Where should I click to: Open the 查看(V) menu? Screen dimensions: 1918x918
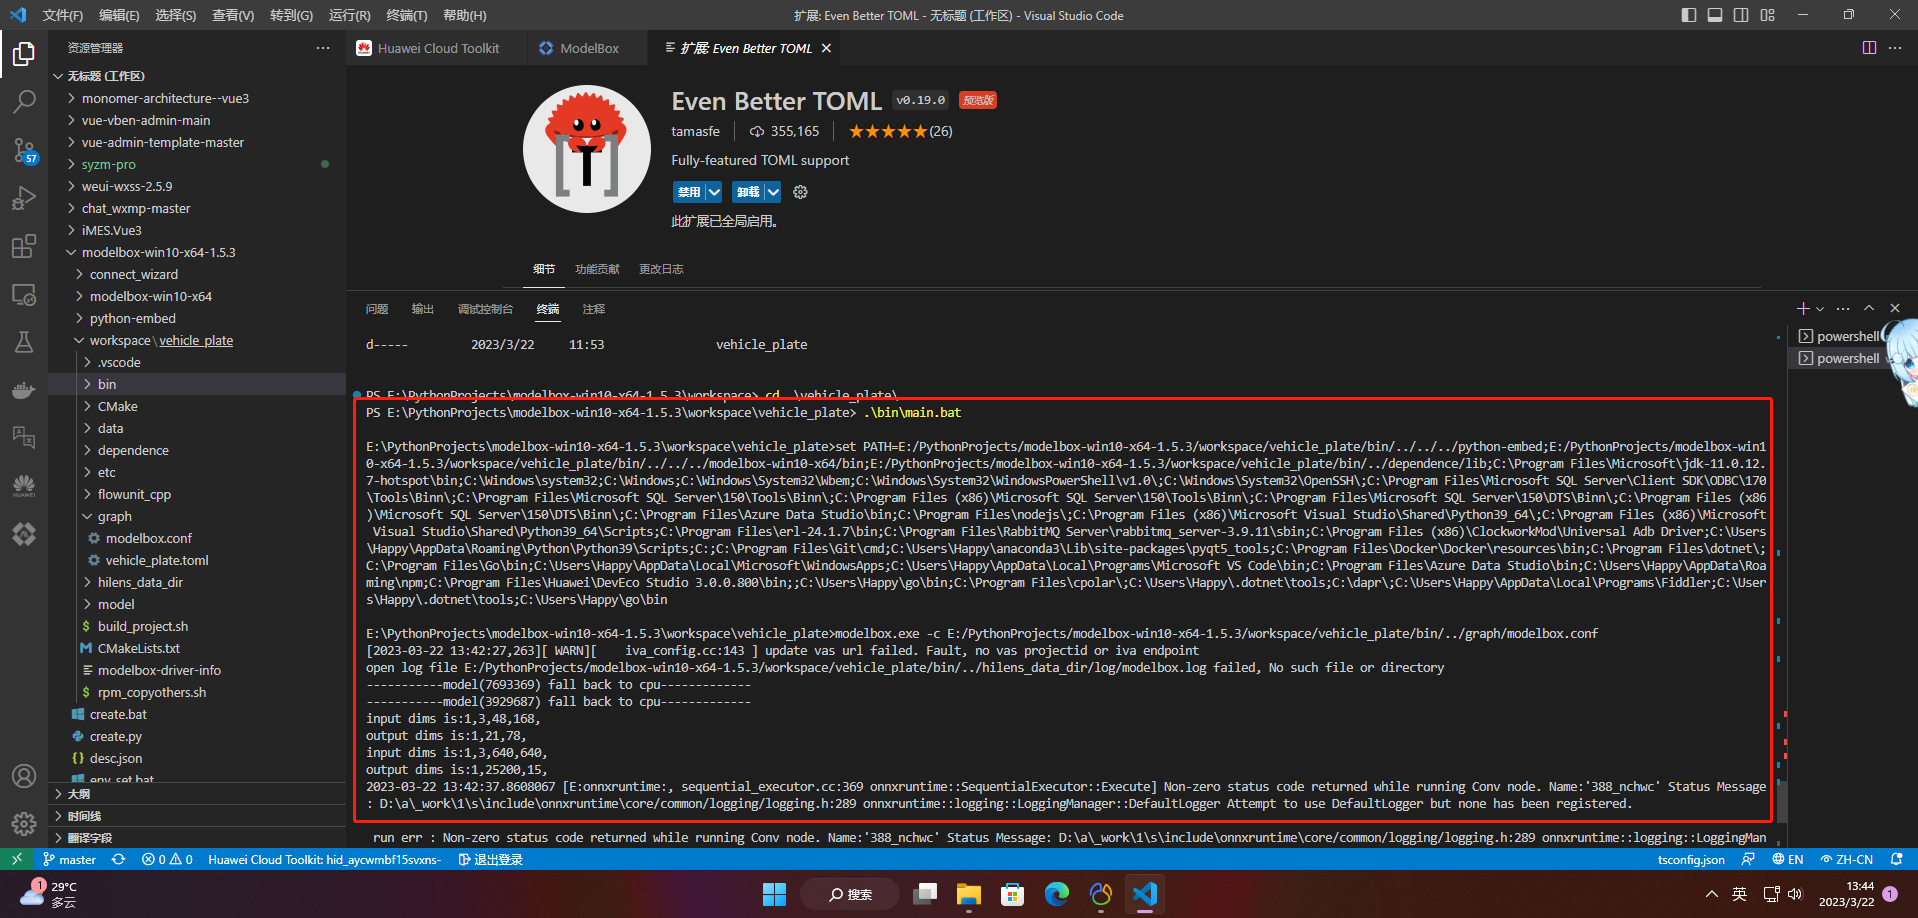(x=233, y=15)
